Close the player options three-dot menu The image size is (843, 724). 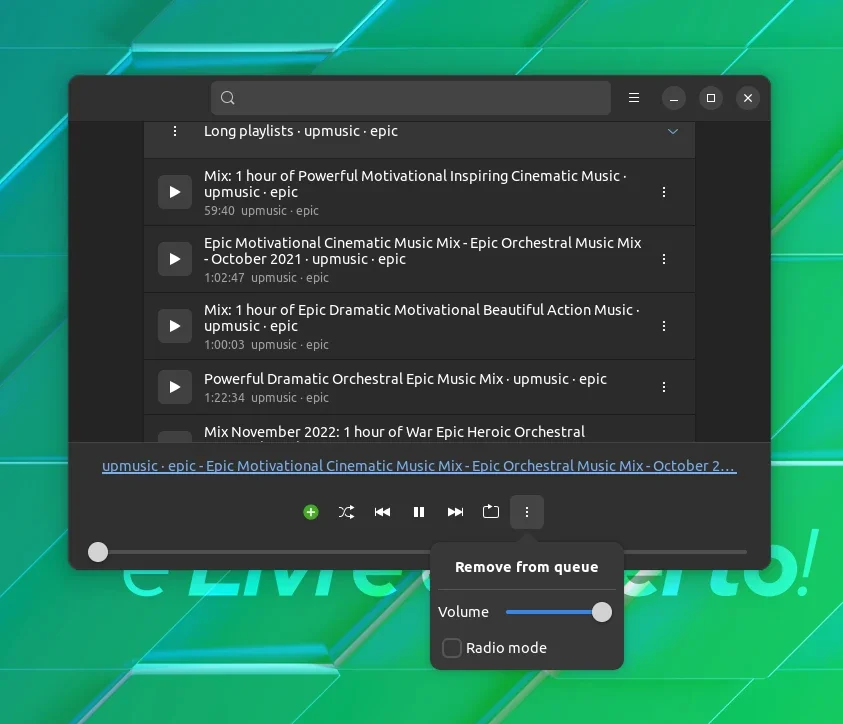coord(527,512)
